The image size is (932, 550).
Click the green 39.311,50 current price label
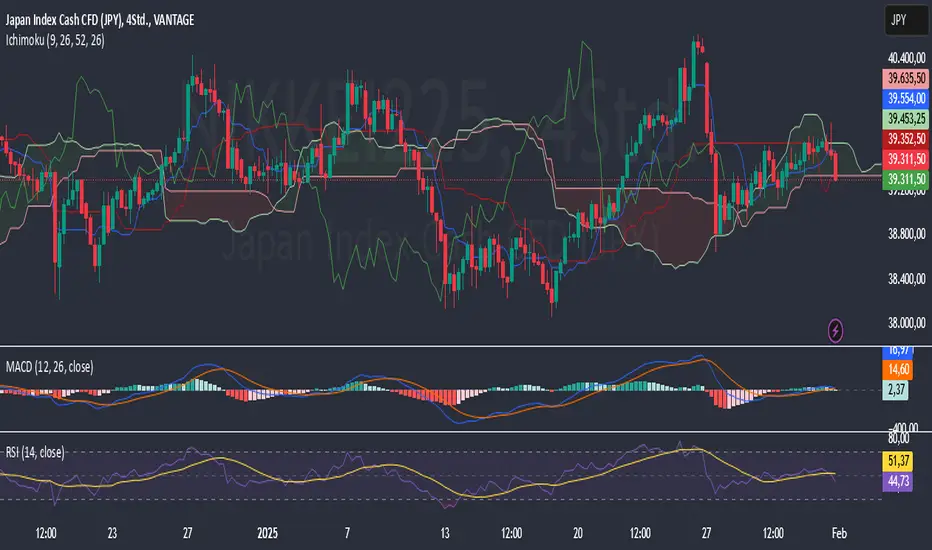(906, 179)
